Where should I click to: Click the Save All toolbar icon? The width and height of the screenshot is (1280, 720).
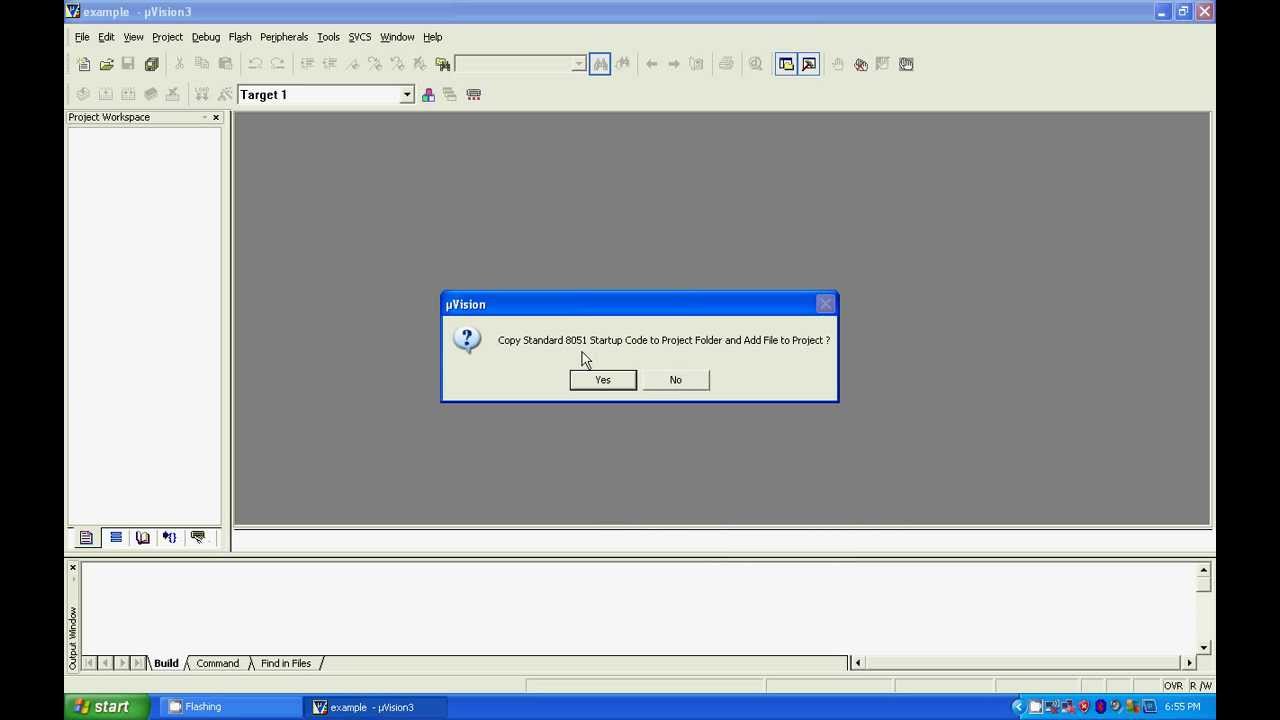click(x=151, y=64)
